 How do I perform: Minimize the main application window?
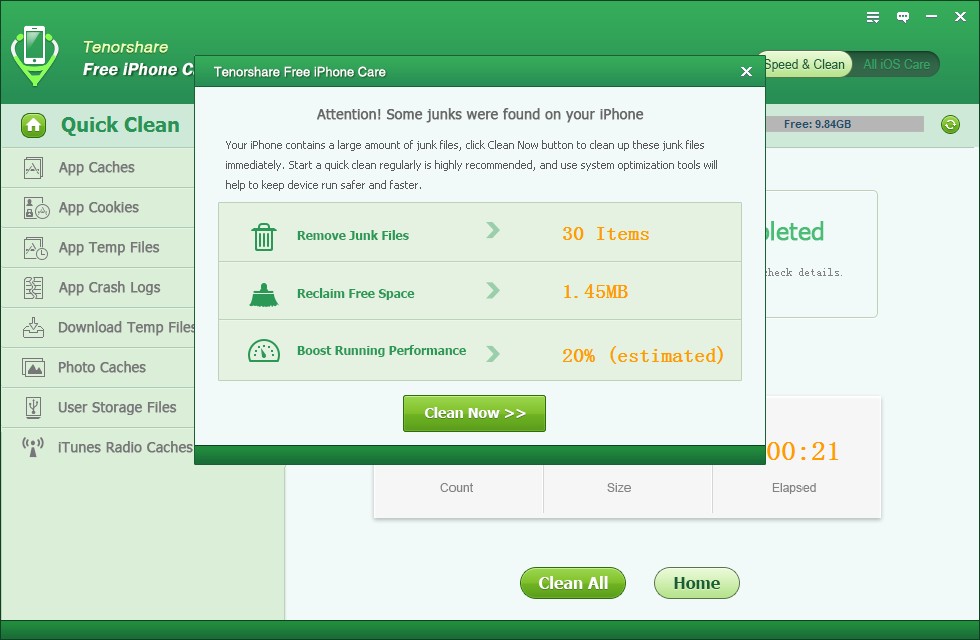pos(931,16)
